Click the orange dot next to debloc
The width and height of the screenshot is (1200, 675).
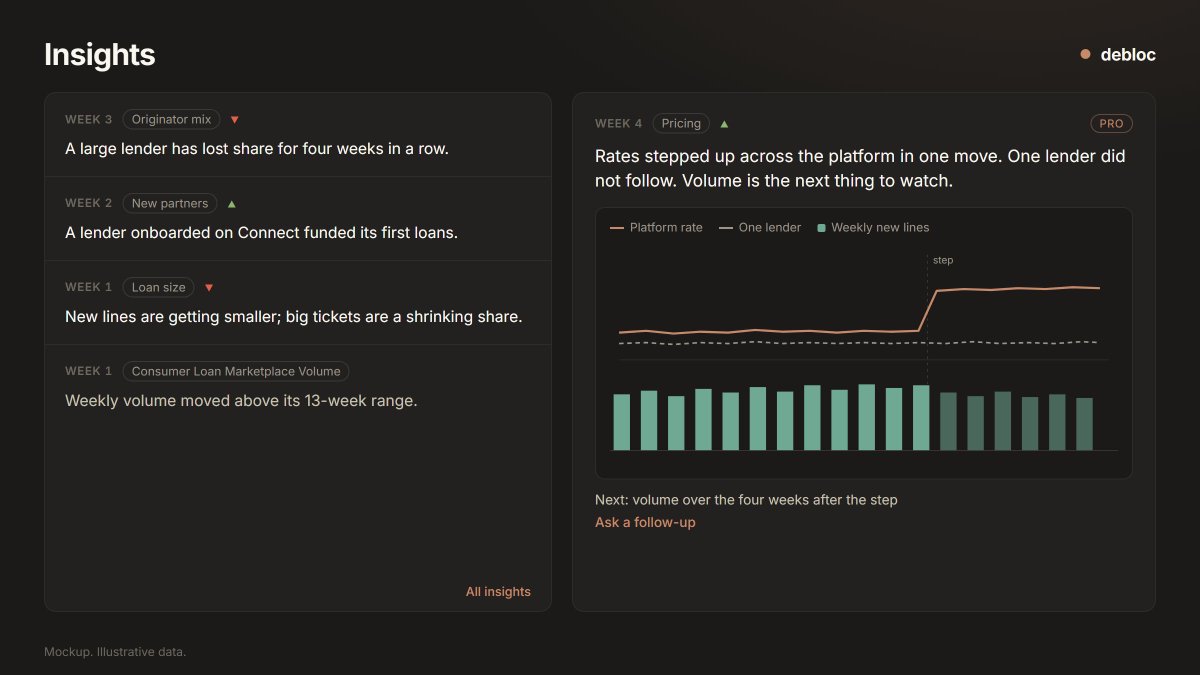pos(1085,55)
